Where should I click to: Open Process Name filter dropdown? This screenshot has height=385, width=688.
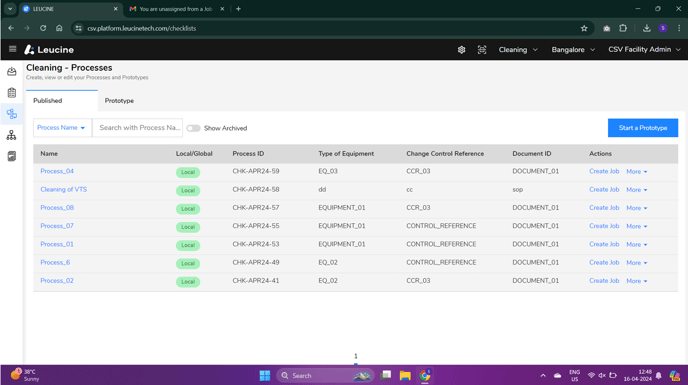click(x=62, y=128)
